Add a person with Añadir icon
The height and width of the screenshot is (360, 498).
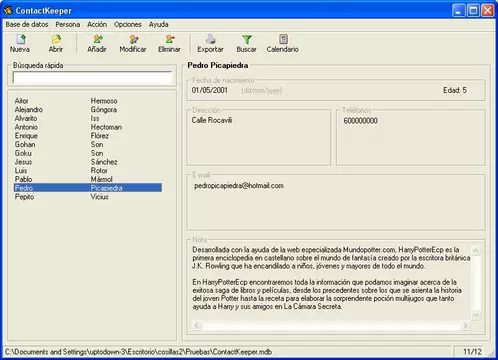point(97,43)
